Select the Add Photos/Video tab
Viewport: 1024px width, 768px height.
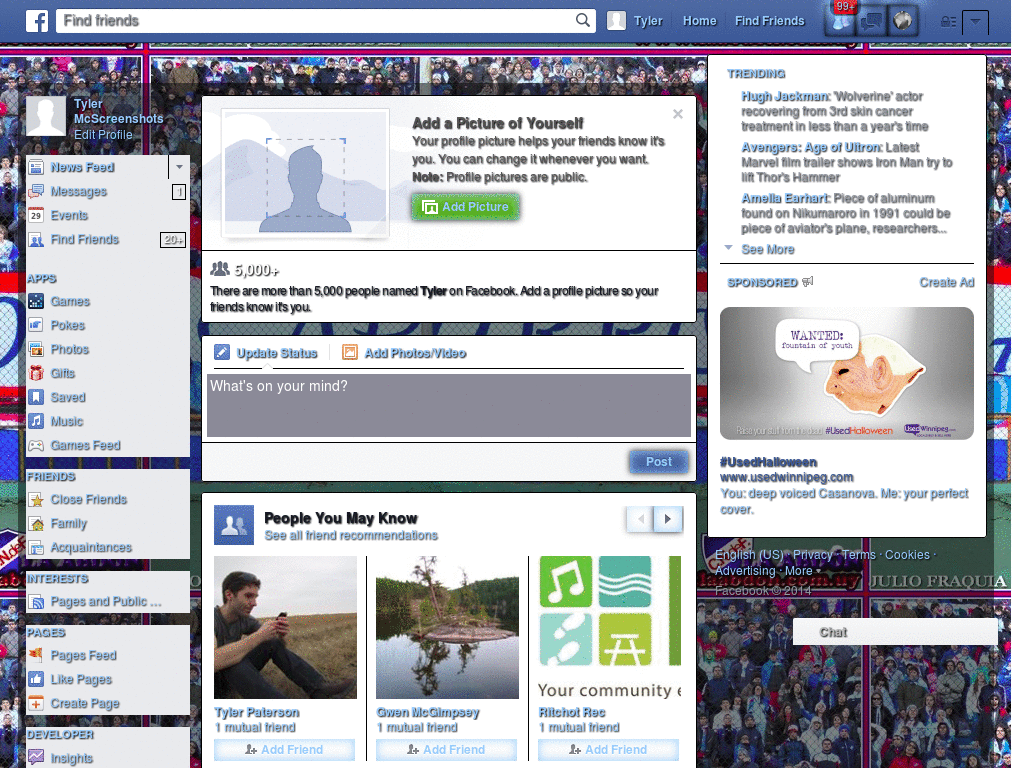tap(404, 353)
